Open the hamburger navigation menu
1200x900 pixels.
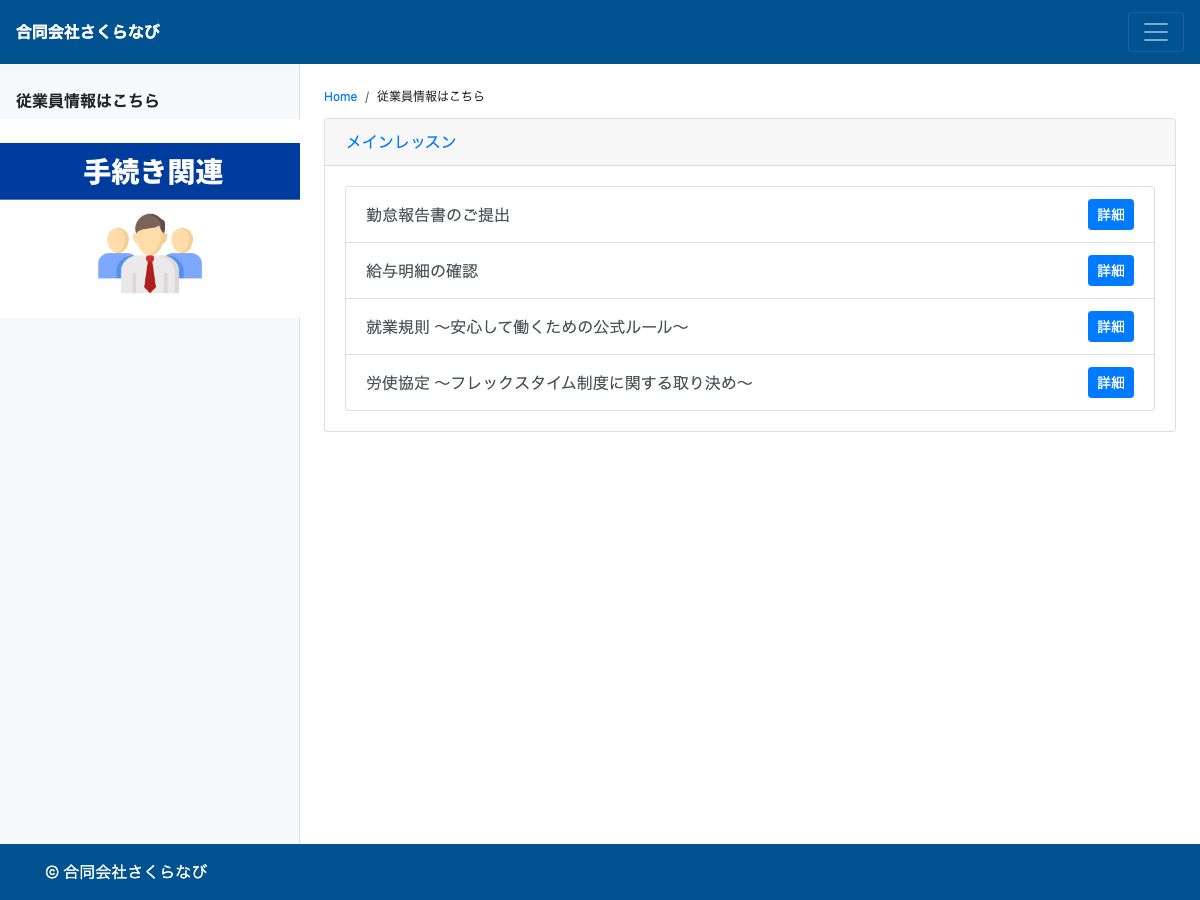coord(1156,31)
